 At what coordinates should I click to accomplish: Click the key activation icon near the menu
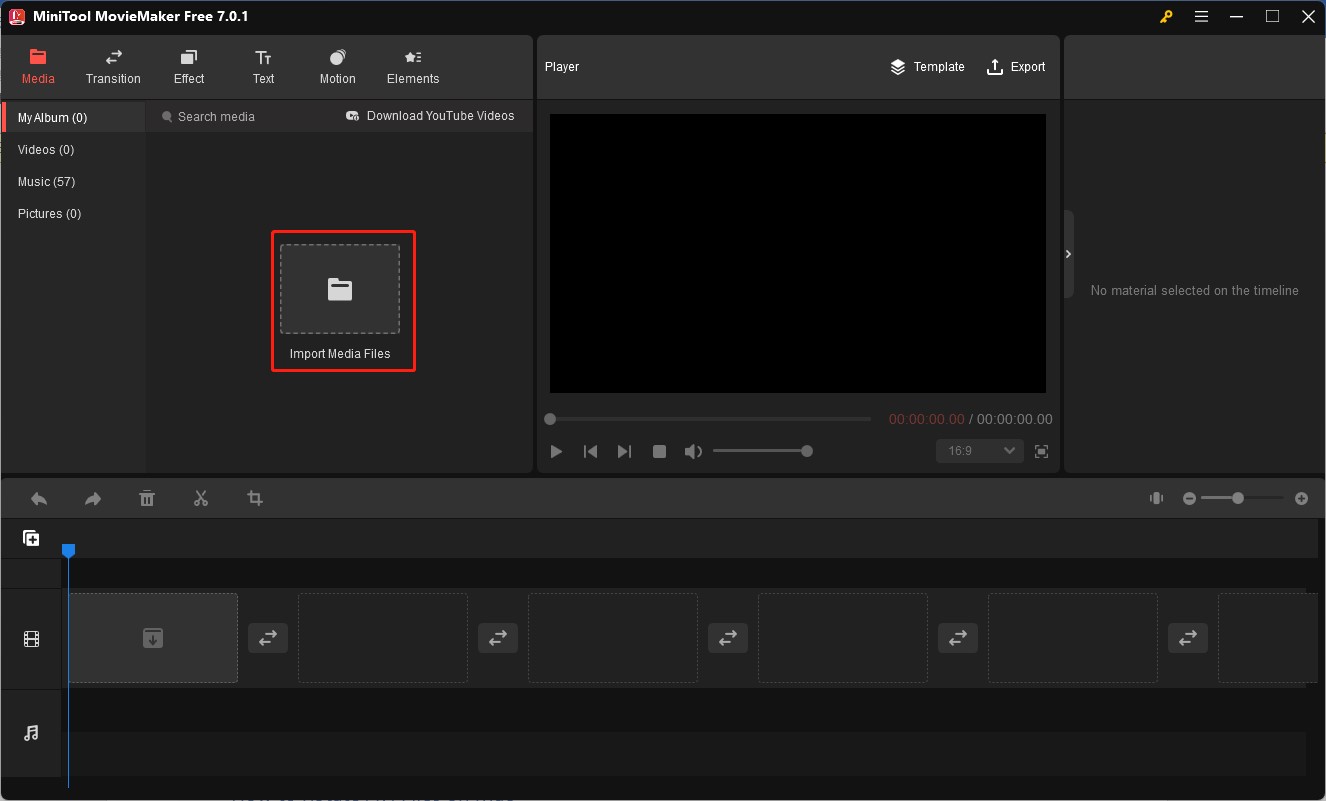[1166, 16]
